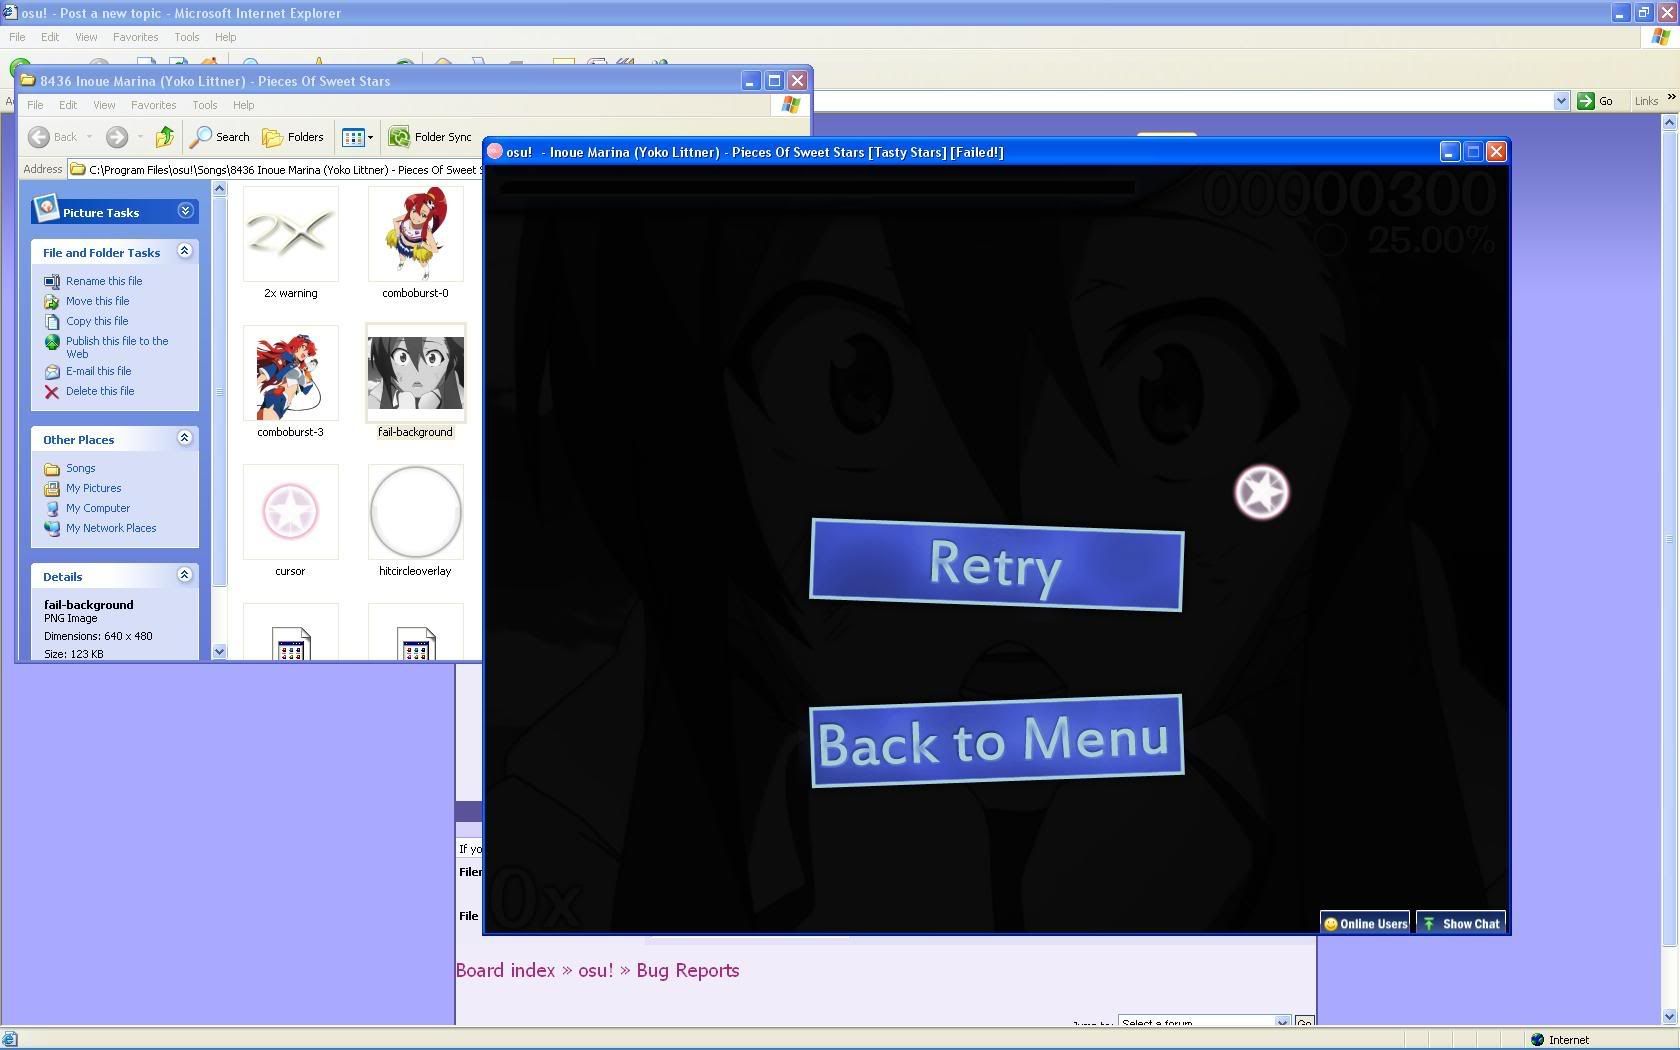Click the Internet zone icon in status bar
1680x1050 pixels.
pyautogui.click(x=1537, y=1040)
